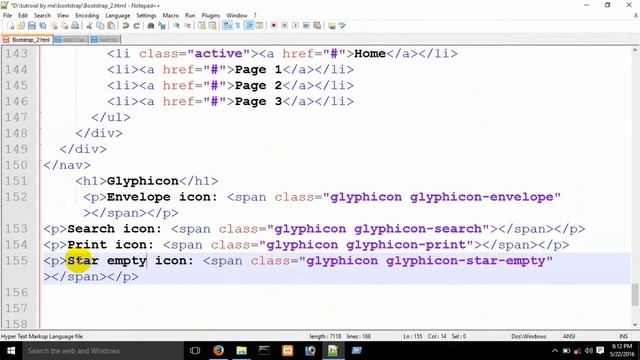
Task: Click the Save All toolbar icon
Action: point(42,26)
